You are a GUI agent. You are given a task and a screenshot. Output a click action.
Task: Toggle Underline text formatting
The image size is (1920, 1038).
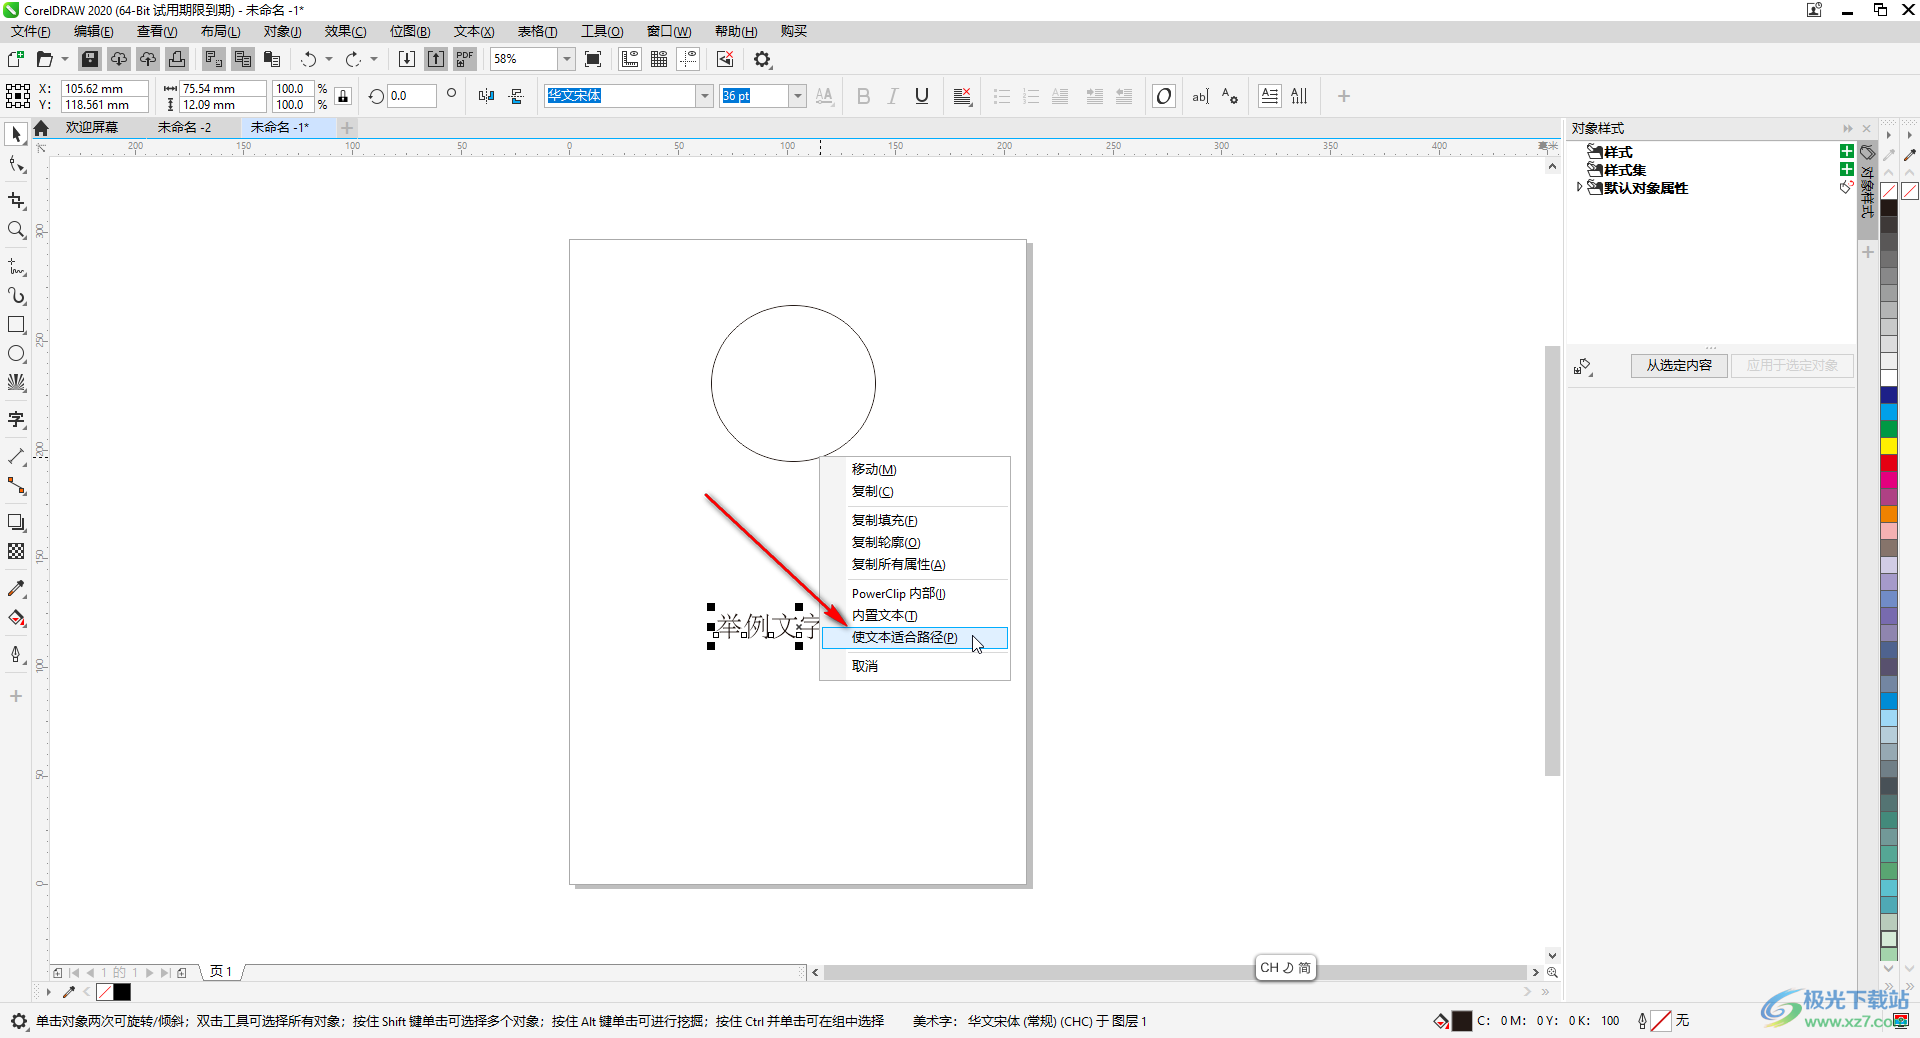[x=922, y=96]
